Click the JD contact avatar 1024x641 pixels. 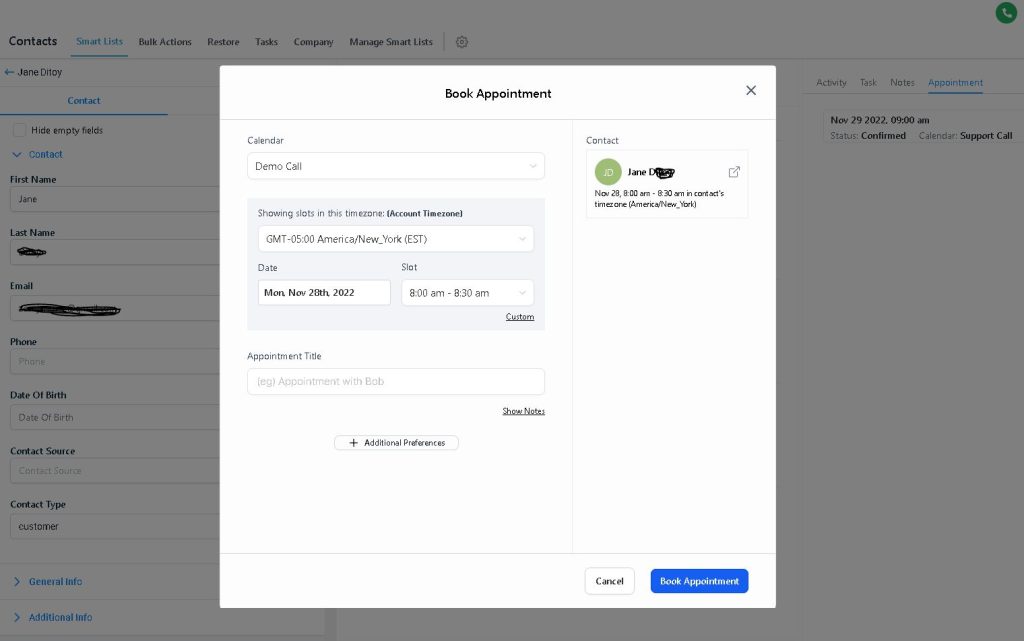coord(607,171)
